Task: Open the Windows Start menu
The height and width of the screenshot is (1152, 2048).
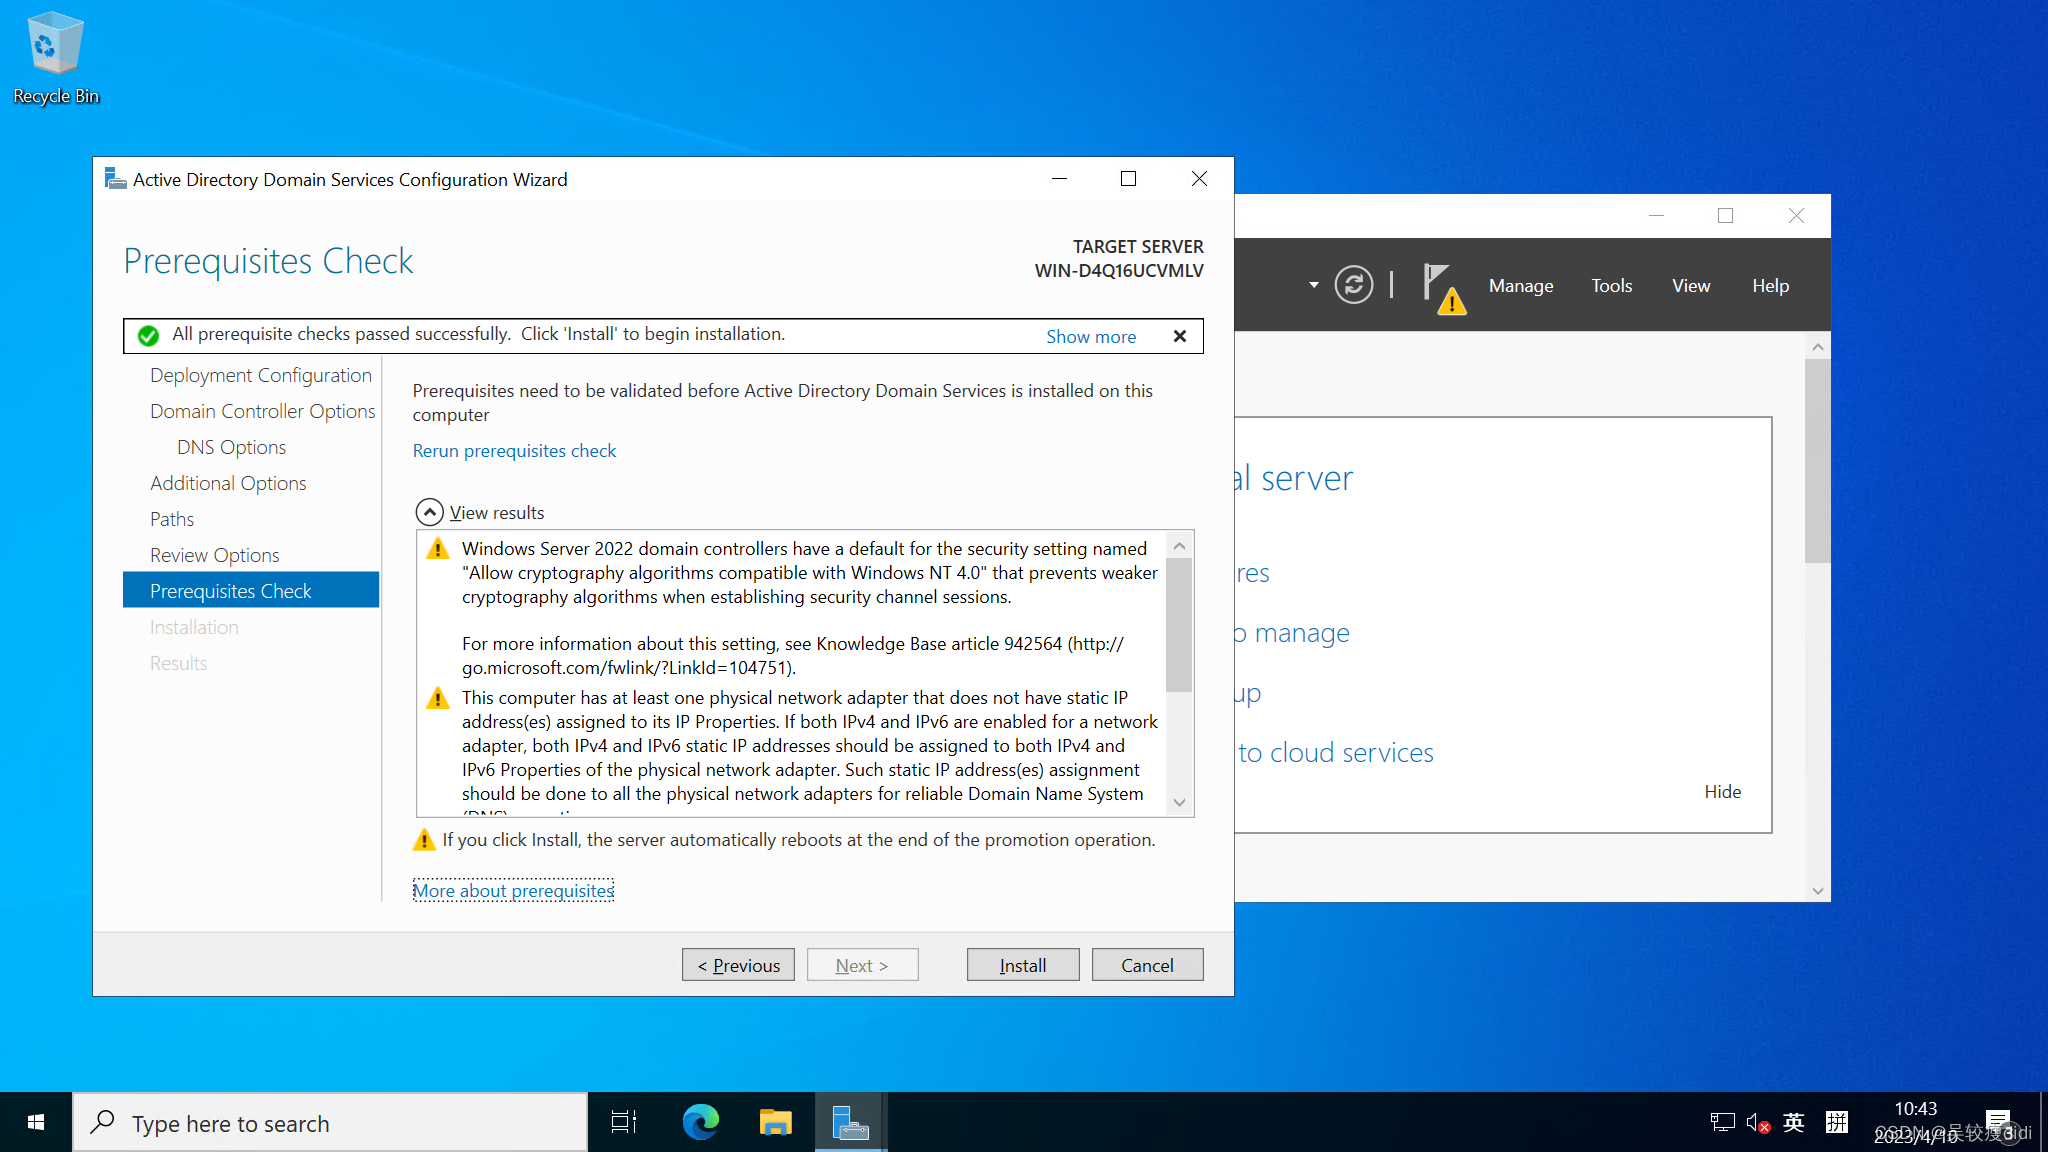Action: tap(36, 1122)
